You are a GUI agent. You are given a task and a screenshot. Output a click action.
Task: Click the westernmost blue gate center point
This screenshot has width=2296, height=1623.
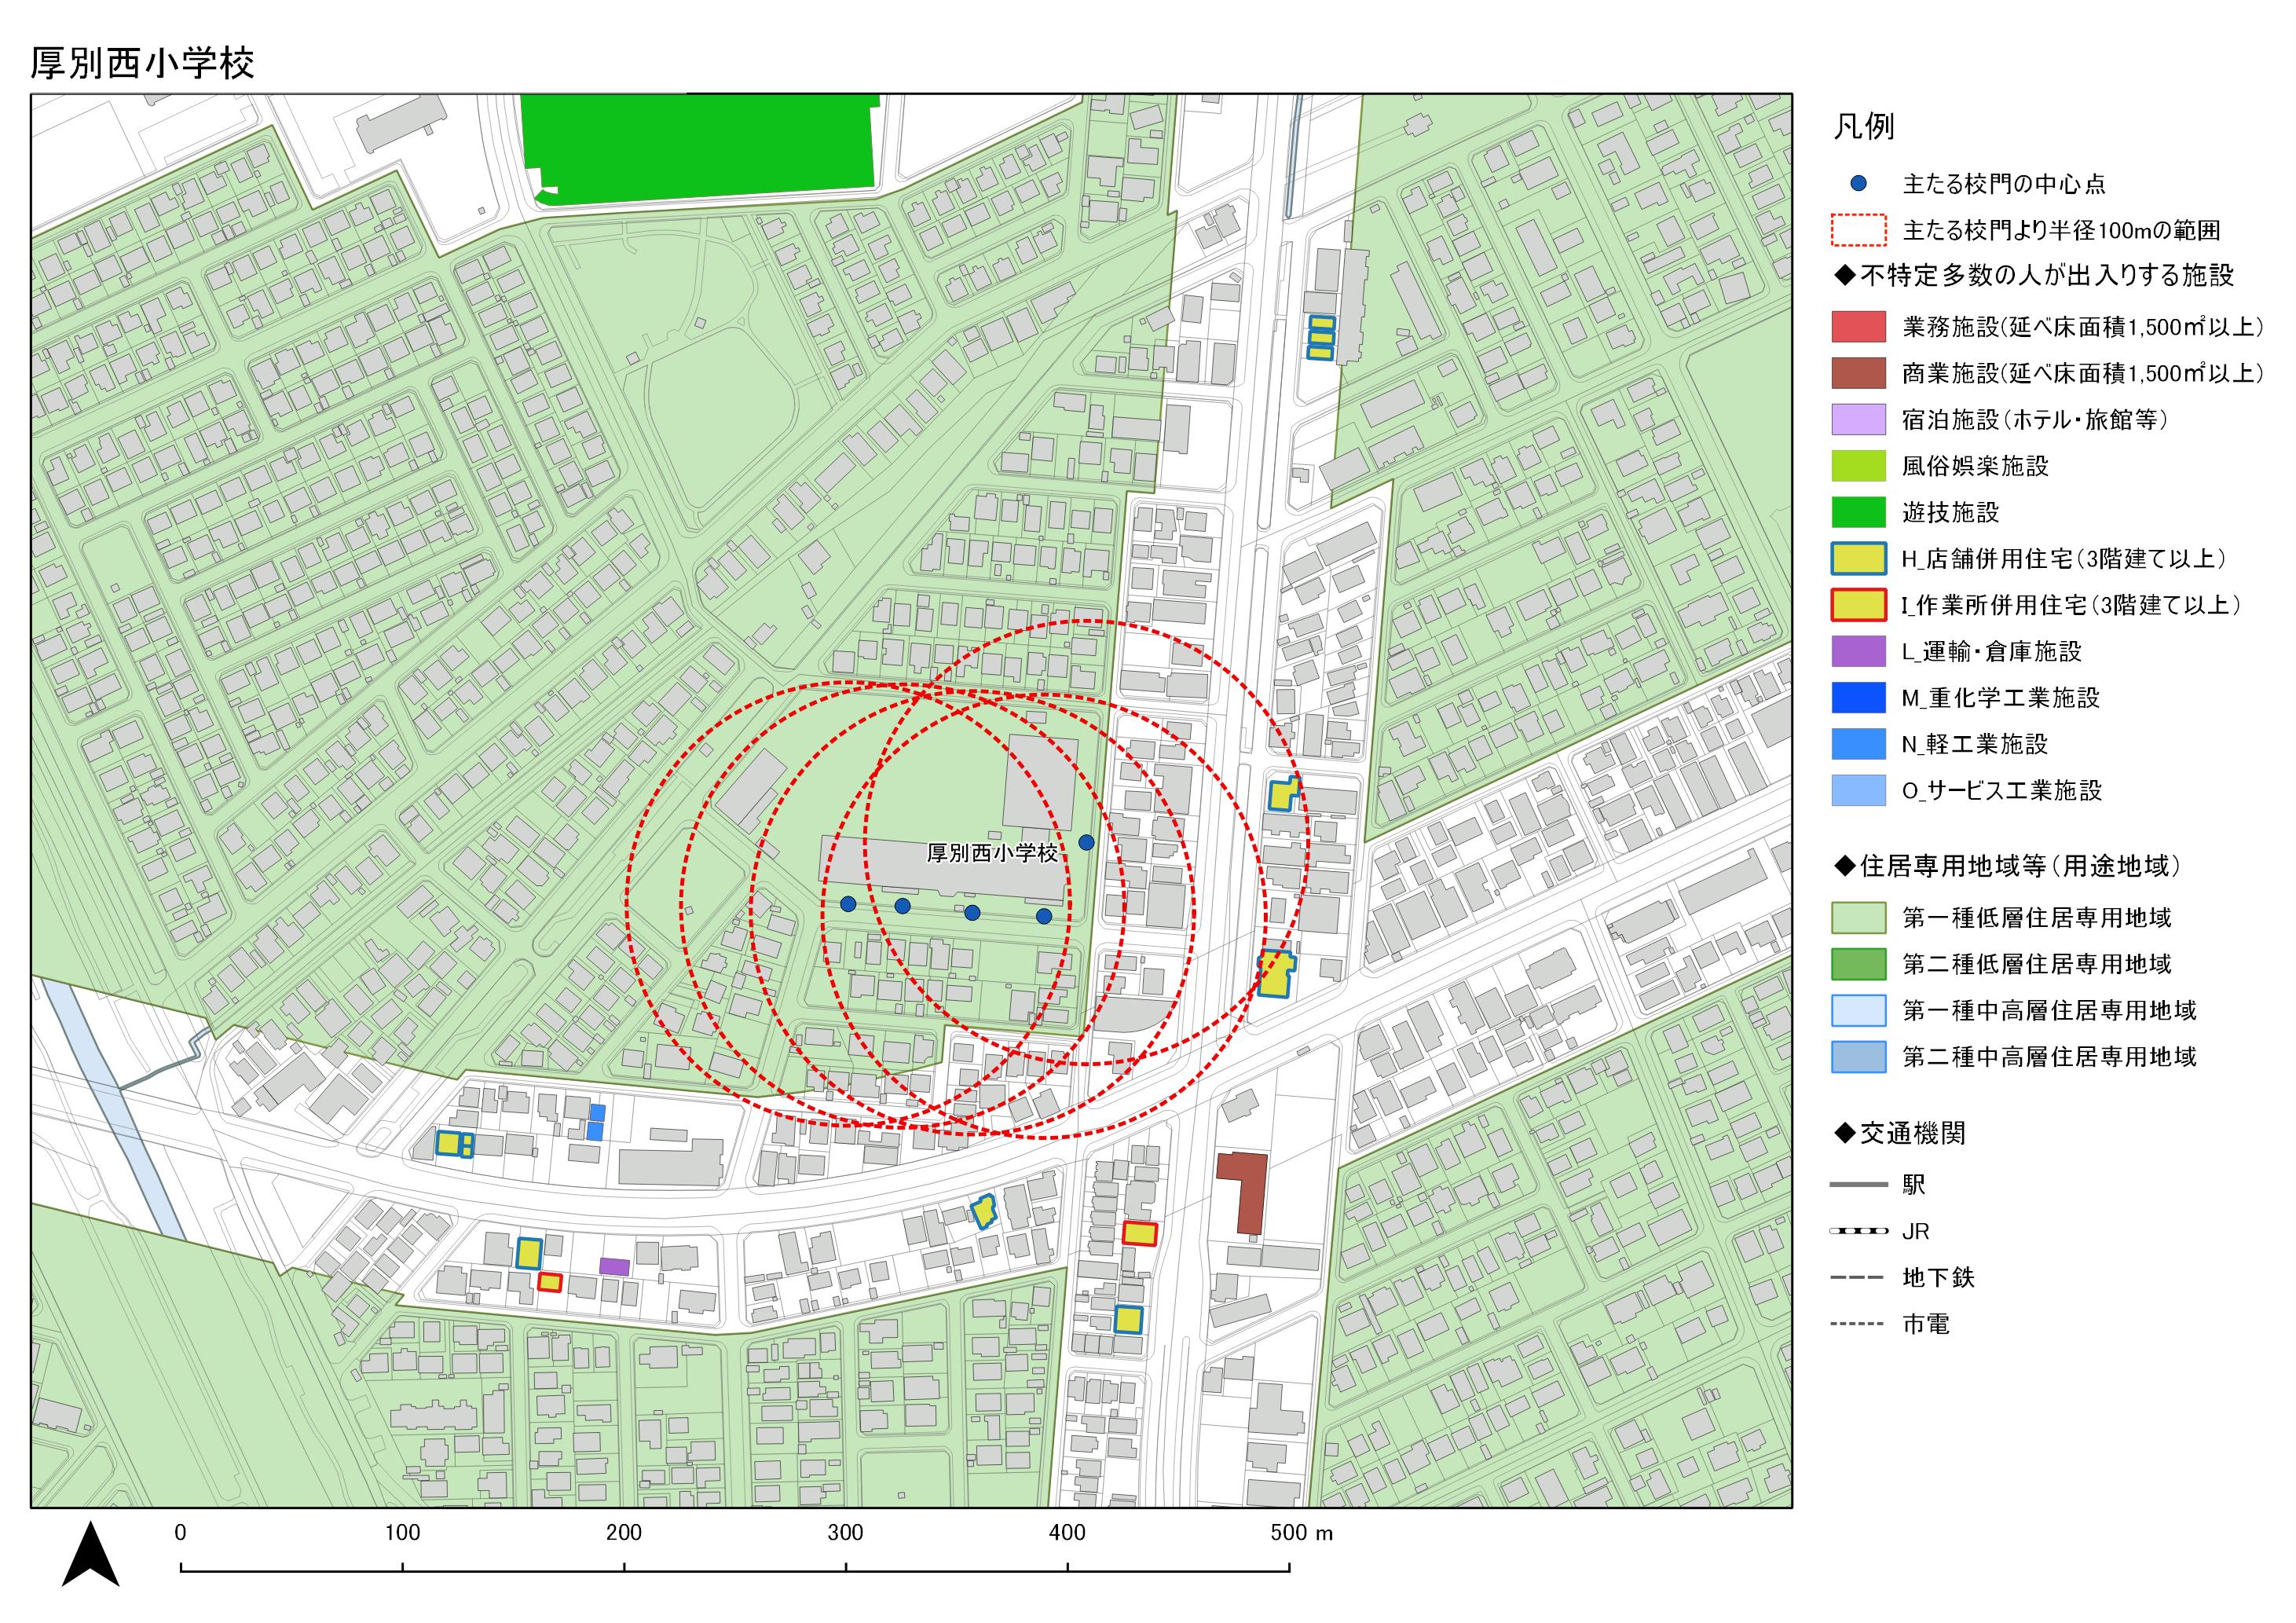(x=848, y=904)
